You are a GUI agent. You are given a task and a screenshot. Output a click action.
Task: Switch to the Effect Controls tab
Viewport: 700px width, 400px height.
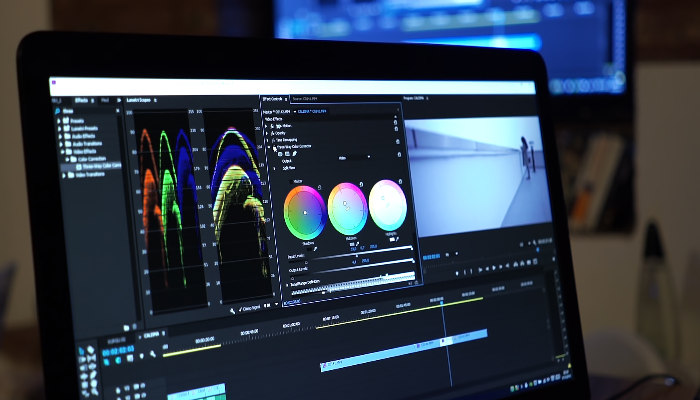tap(272, 99)
